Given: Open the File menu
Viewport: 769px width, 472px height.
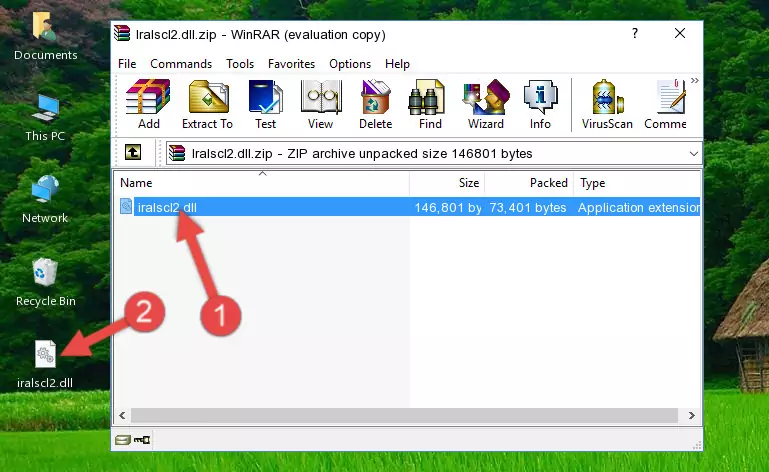Looking at the screenshot, I should [127, 64].
